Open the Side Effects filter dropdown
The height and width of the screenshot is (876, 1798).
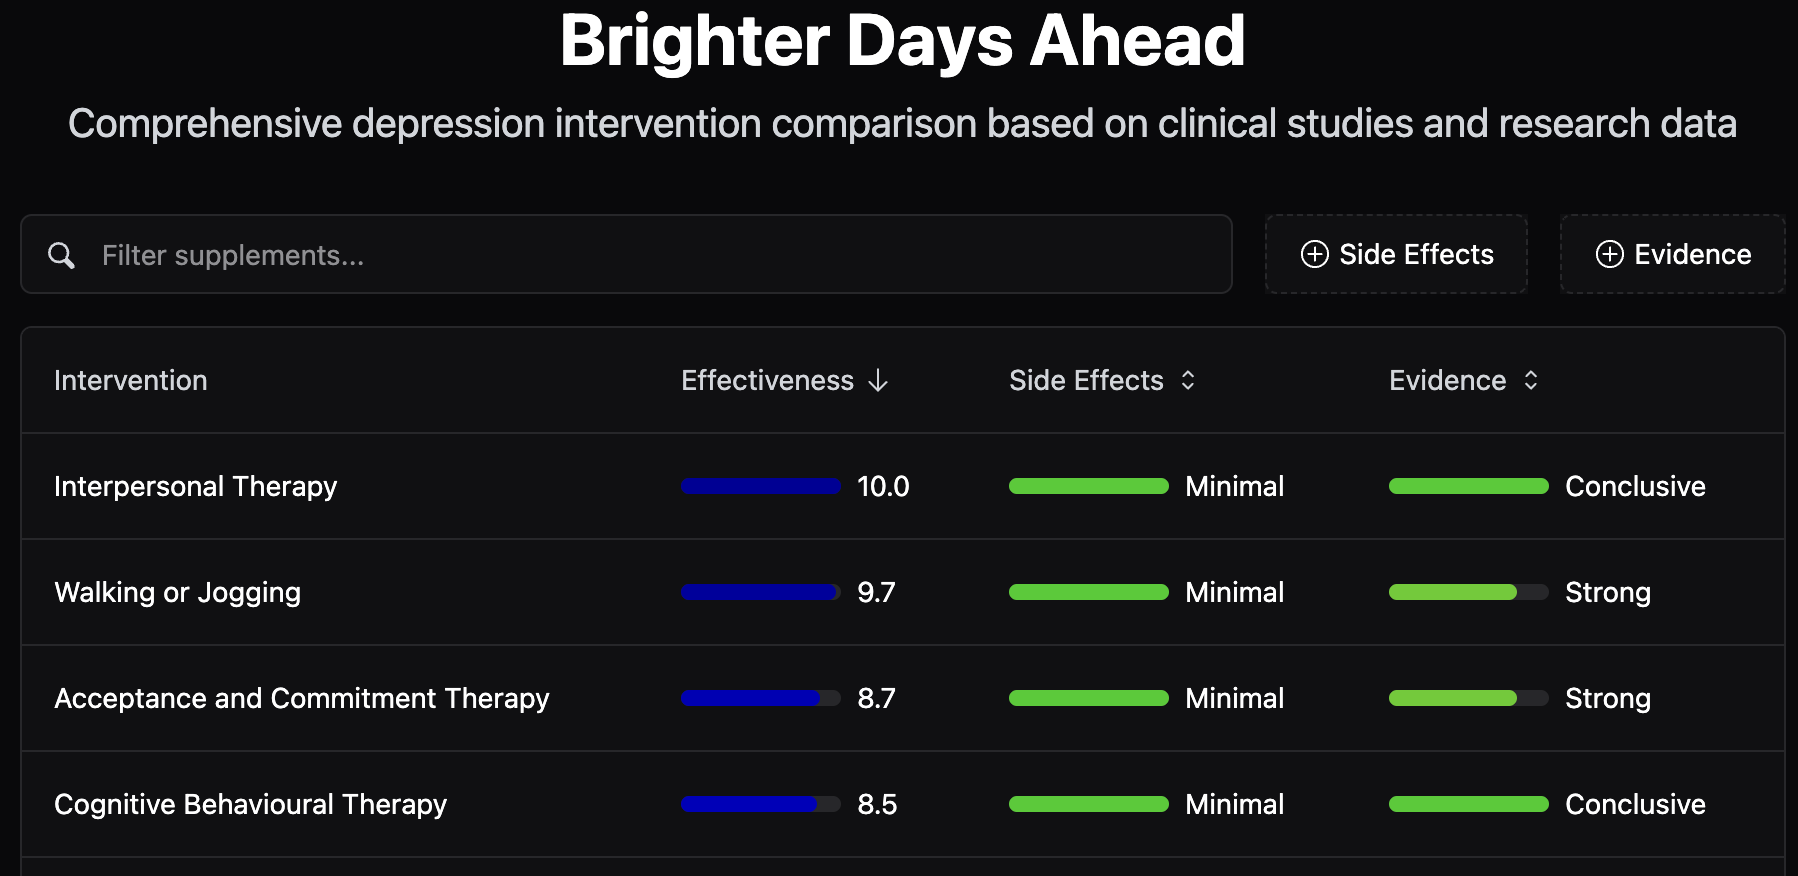pyautogui.click(x=1396, y=254)
